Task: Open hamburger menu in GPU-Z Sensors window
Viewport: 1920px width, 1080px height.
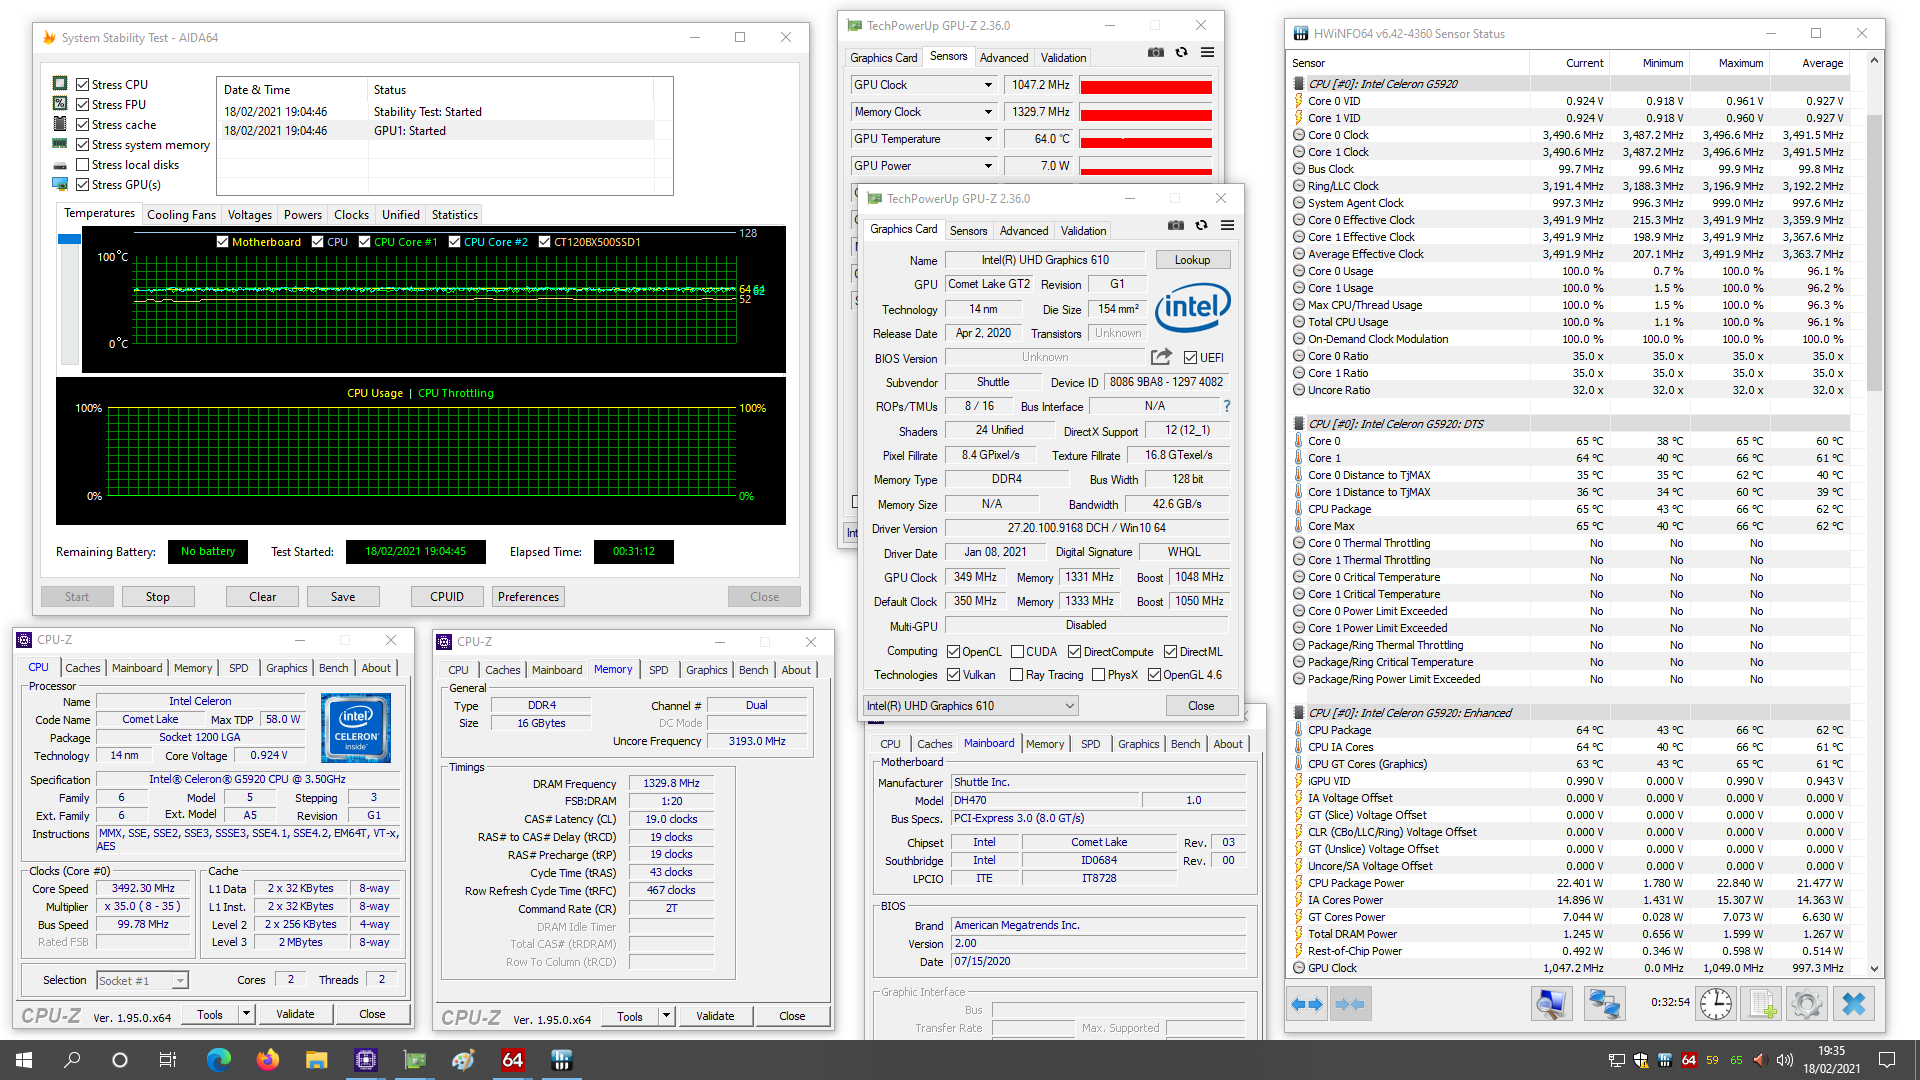Action: coord(1207,52)
